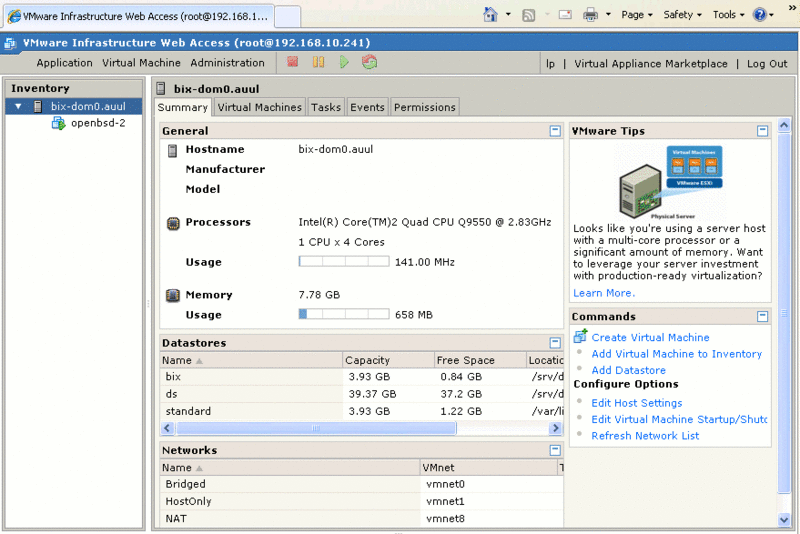Click the VMware logo icon in title bar
The height and width of the screenshot is (534, 800).
click(10, 43)
